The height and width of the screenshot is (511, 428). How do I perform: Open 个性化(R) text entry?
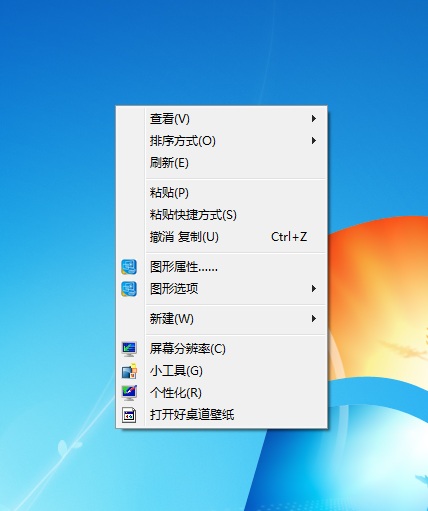click(x=176, y=393)
